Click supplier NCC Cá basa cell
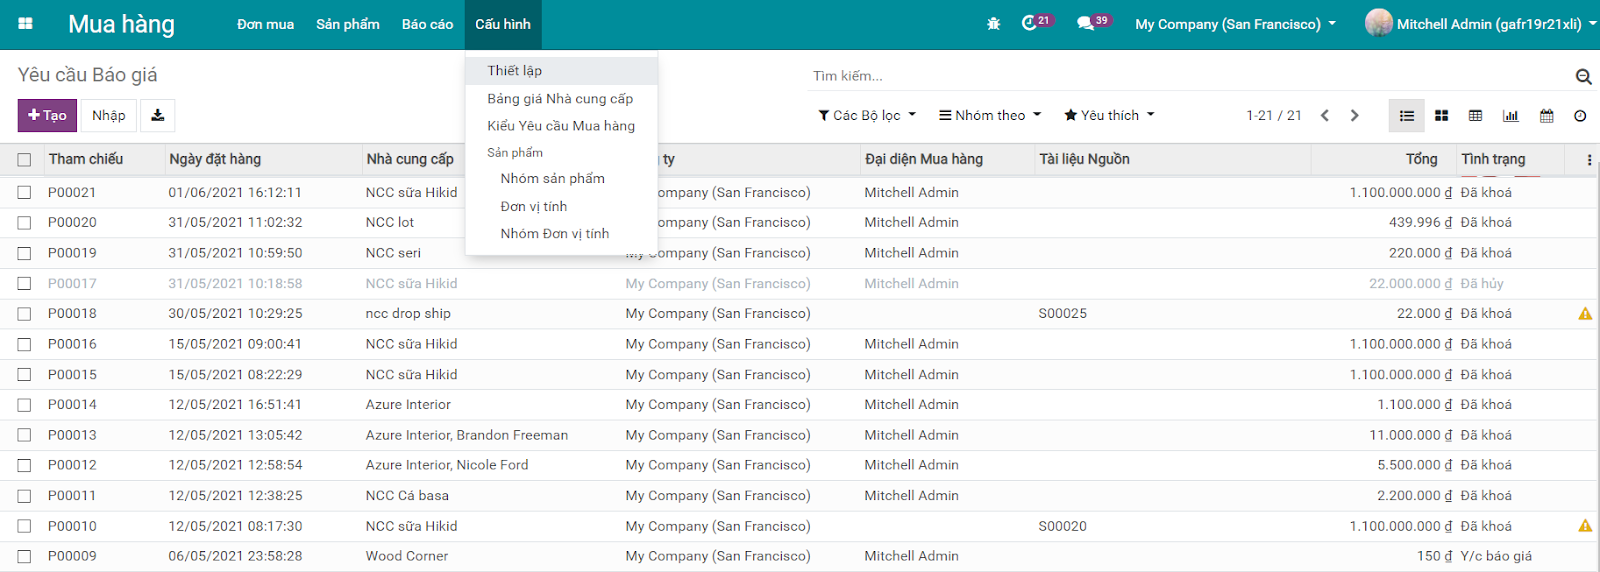The image size is (1600, 572). tap(407, 496)
